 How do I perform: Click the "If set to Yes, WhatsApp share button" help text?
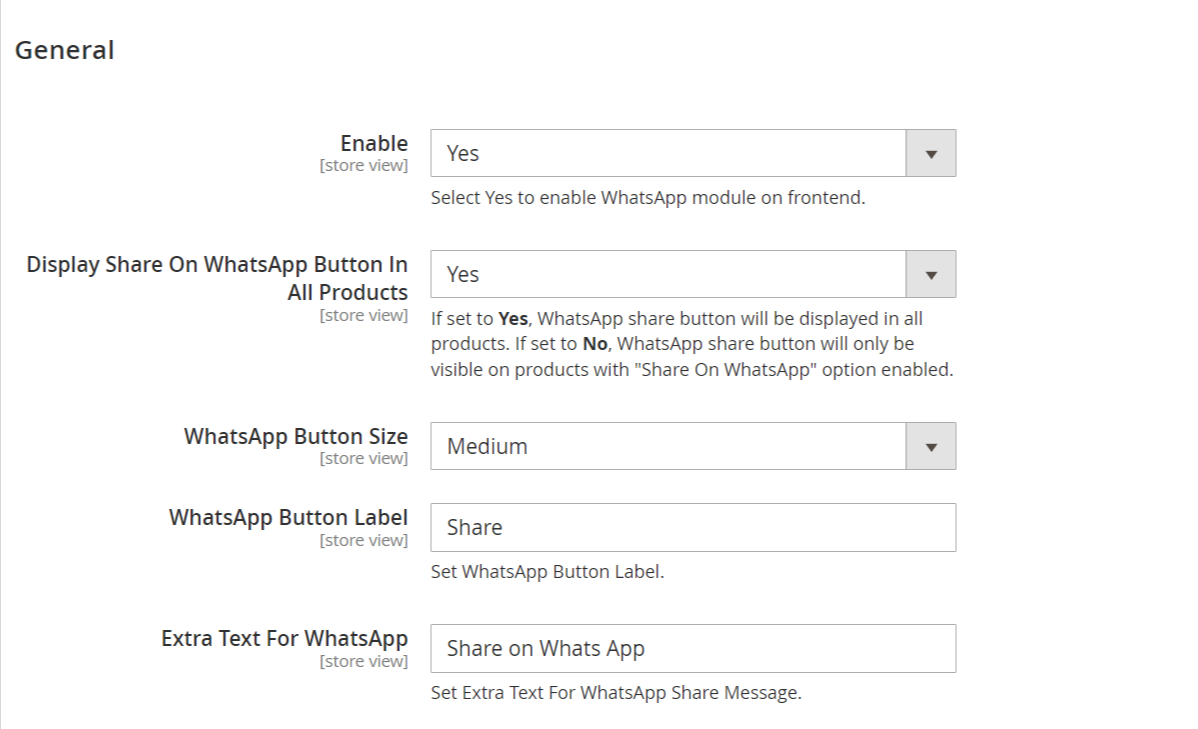point(692,344)
